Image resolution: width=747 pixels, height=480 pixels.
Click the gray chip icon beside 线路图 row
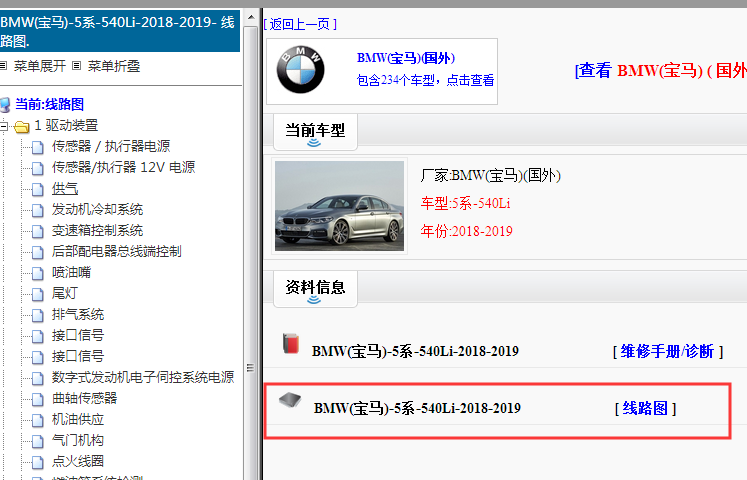point(290,400)
